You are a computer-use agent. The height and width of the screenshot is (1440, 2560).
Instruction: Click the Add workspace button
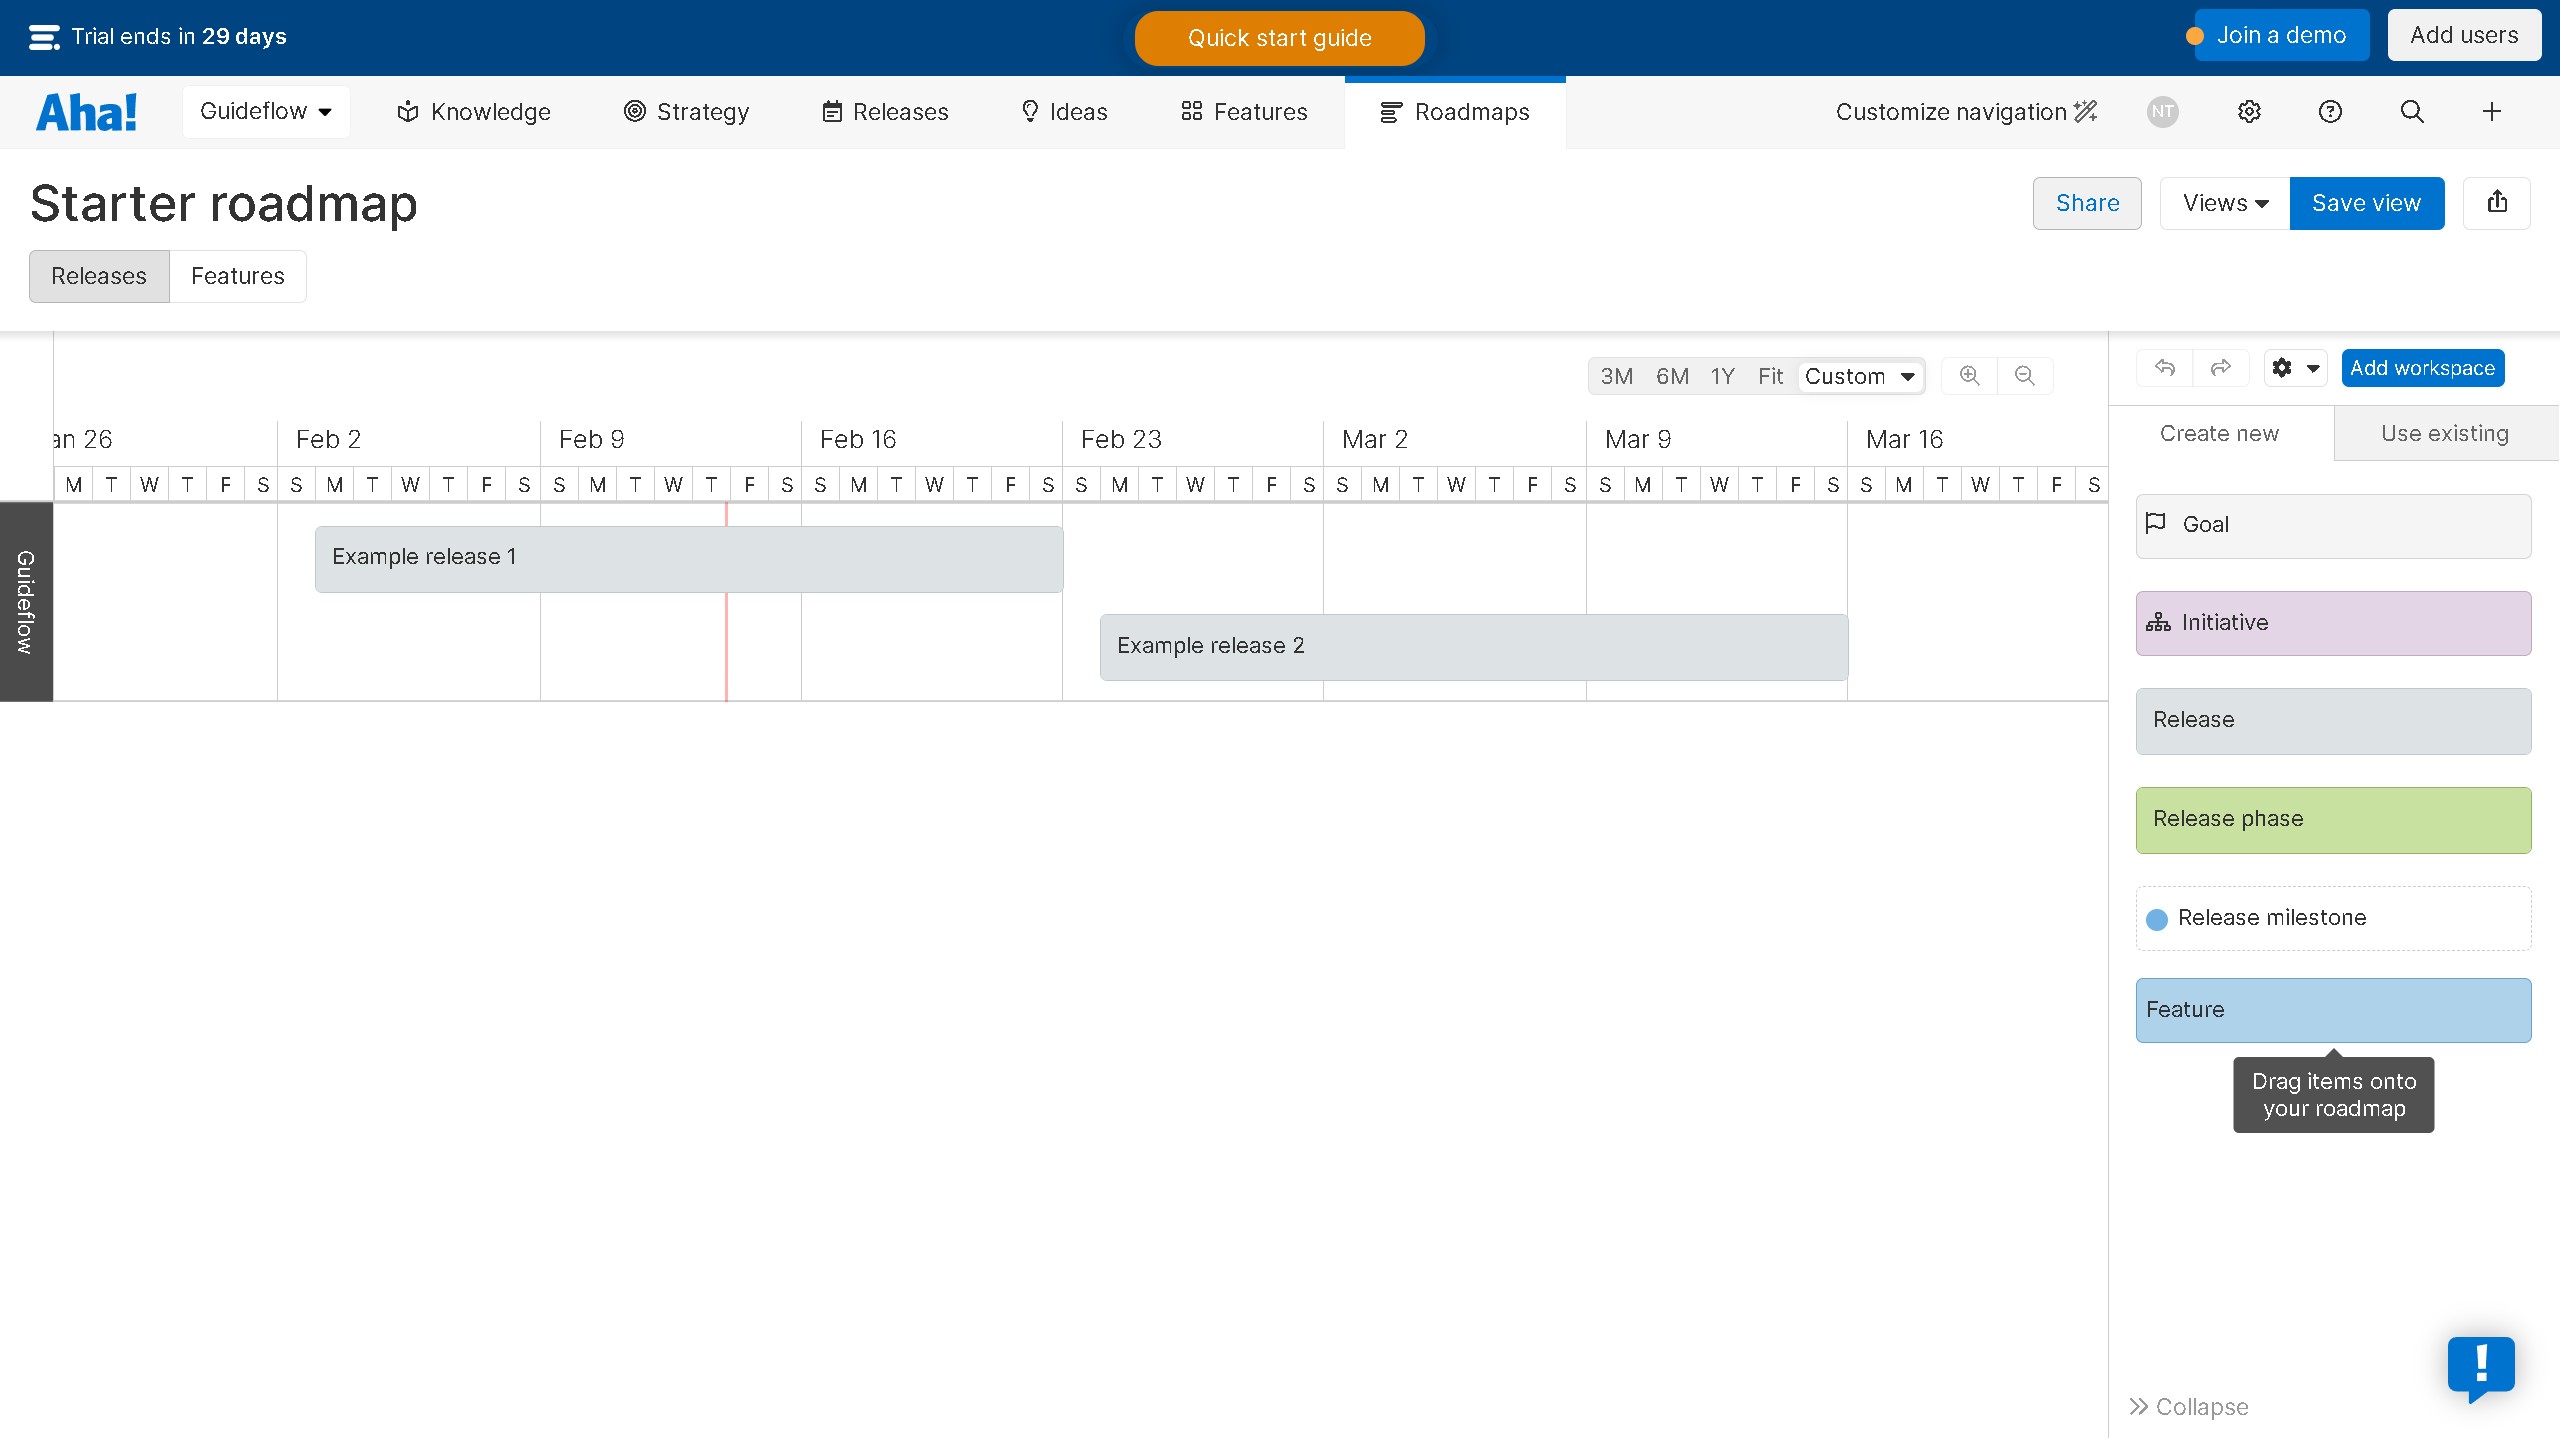pos(2422,368)
